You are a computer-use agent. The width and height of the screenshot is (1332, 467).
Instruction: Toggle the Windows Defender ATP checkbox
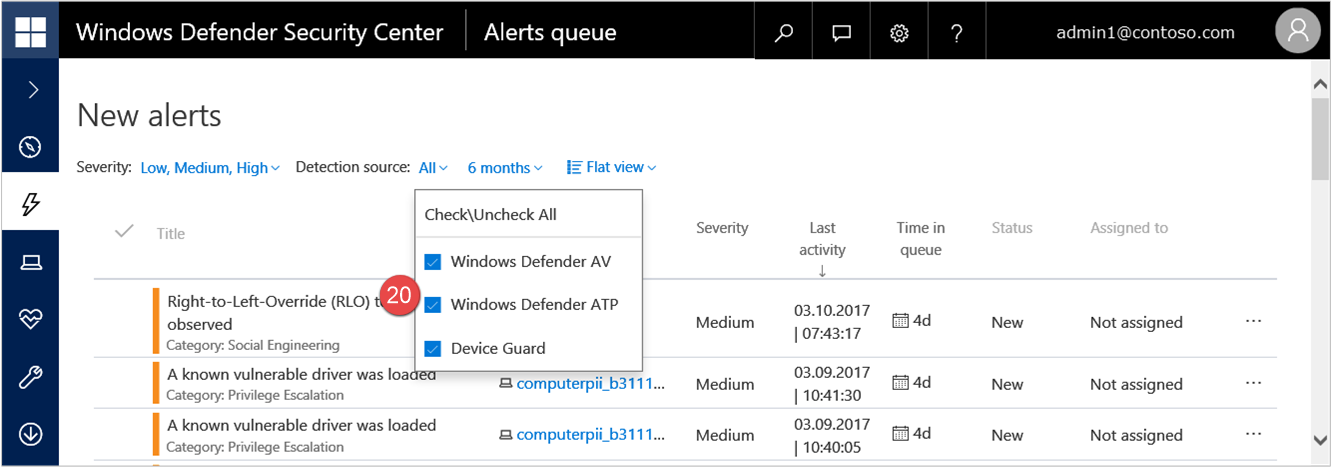[433, 305]
